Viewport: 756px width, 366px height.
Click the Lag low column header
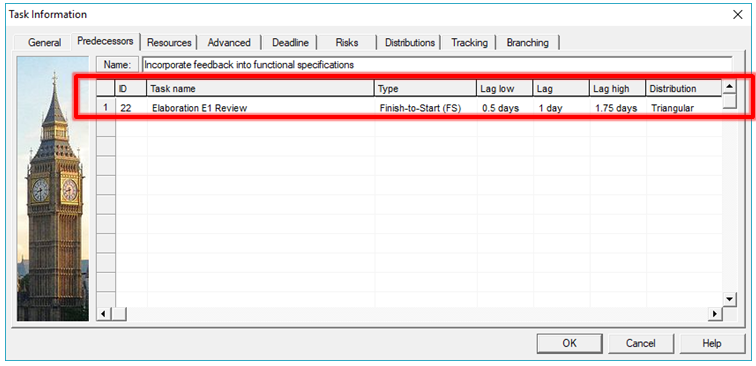505,89
